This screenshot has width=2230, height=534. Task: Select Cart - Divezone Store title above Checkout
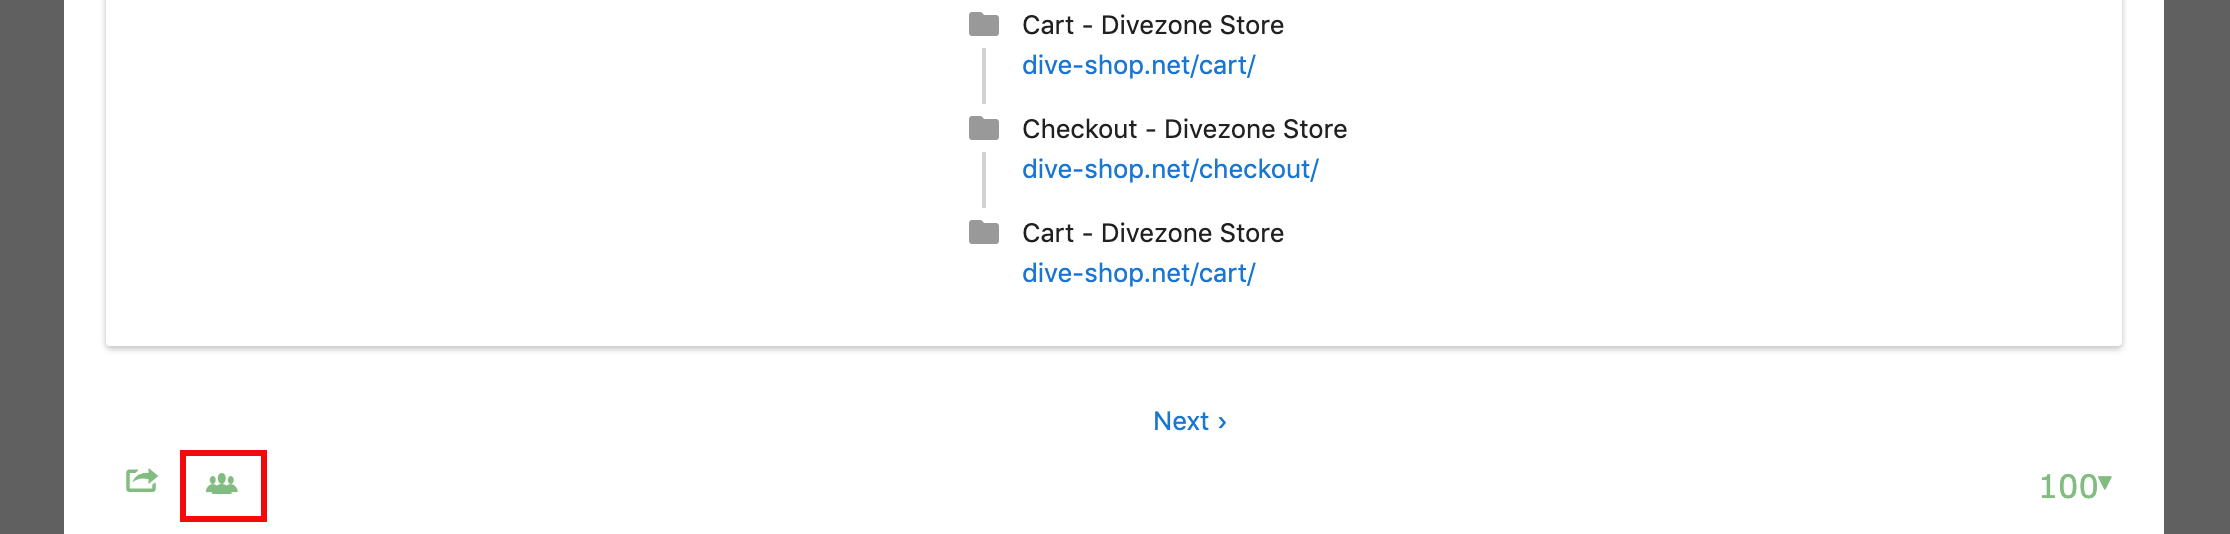pos(1152,25)
